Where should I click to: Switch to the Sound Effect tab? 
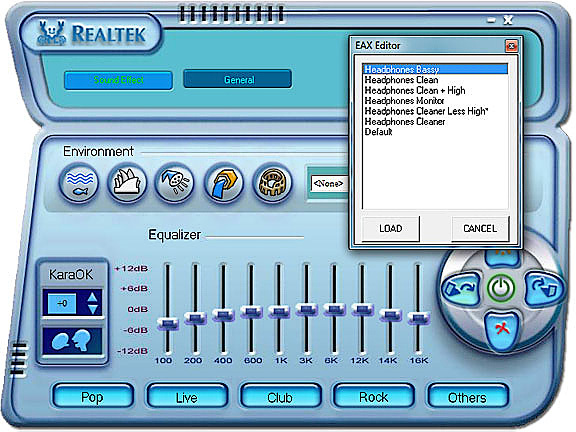point(118,80)
